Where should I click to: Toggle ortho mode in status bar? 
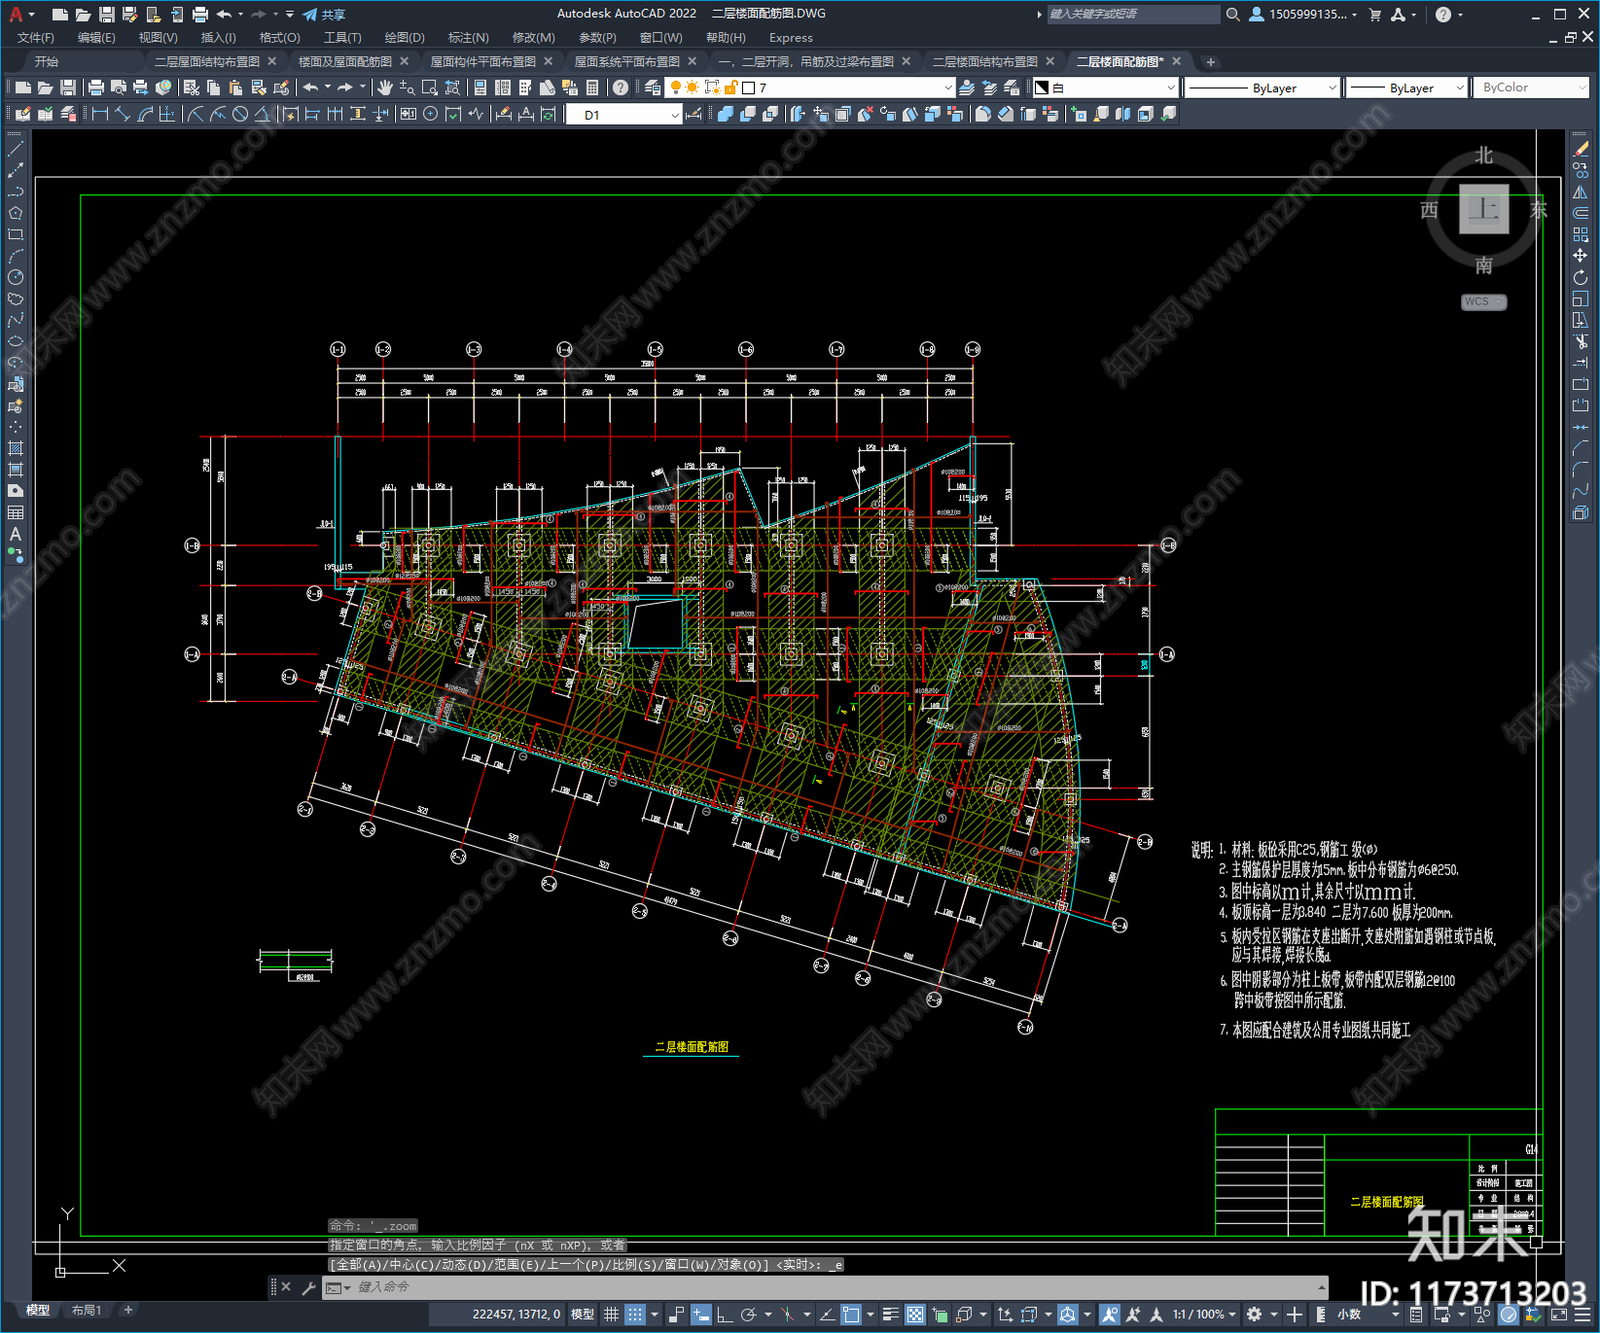pos(724,1314)
